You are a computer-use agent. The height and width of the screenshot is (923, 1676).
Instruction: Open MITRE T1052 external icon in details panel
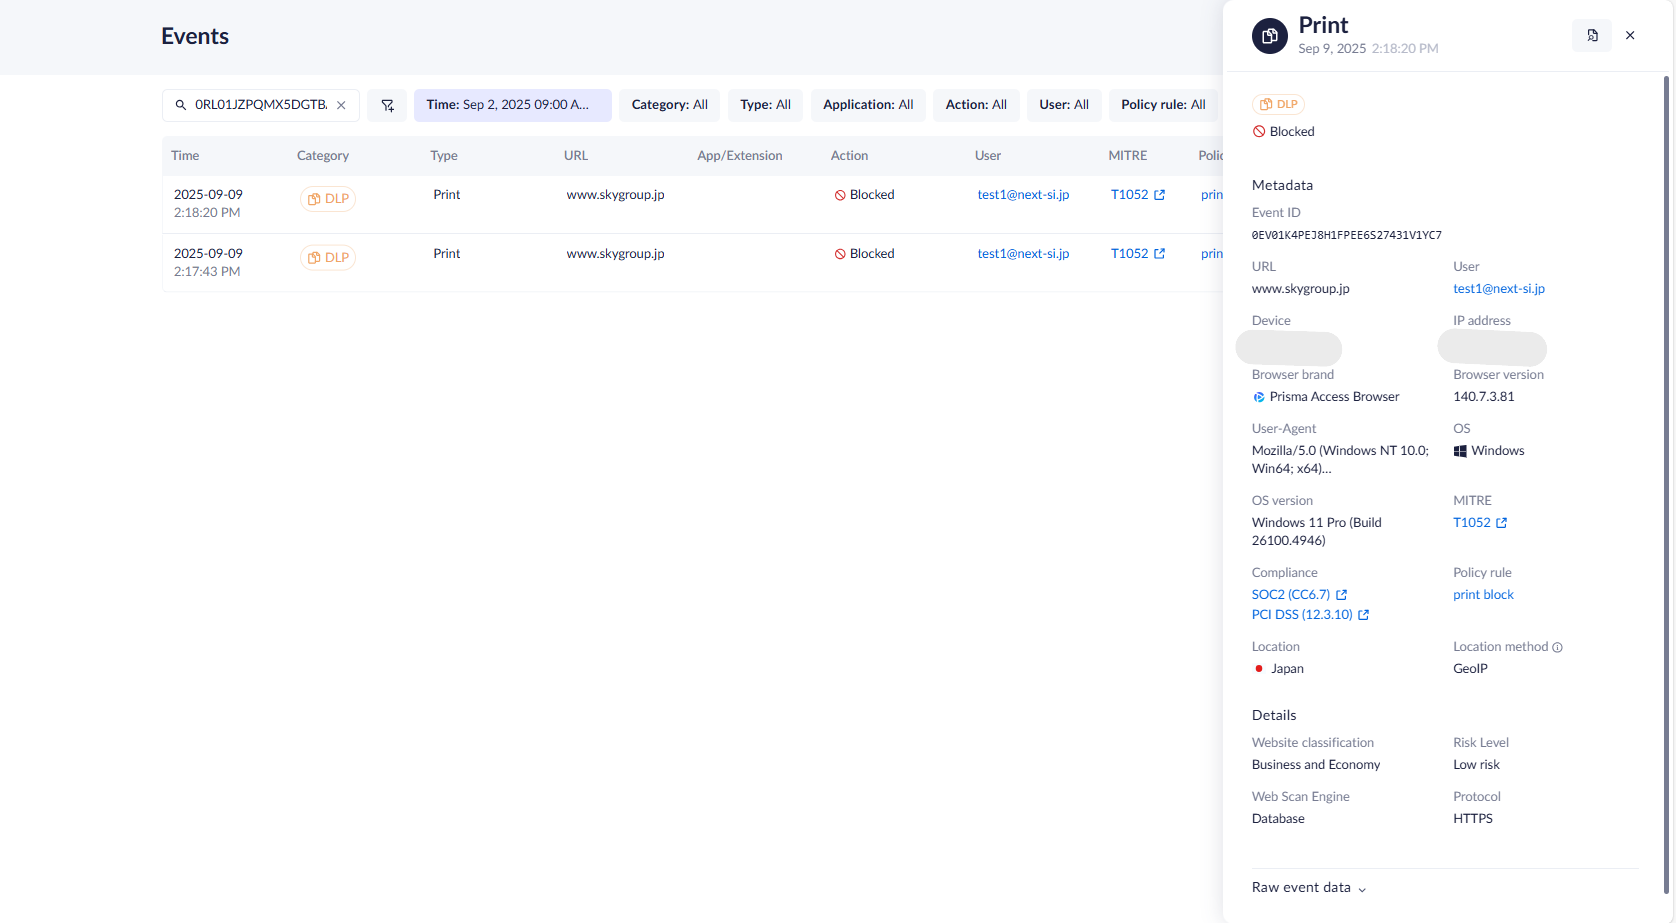[1502, 523]
